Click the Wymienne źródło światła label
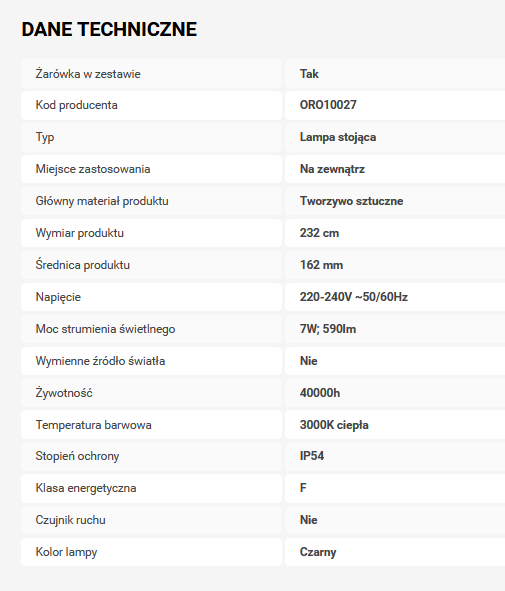The image size is (505, 591). coord(100,361)
